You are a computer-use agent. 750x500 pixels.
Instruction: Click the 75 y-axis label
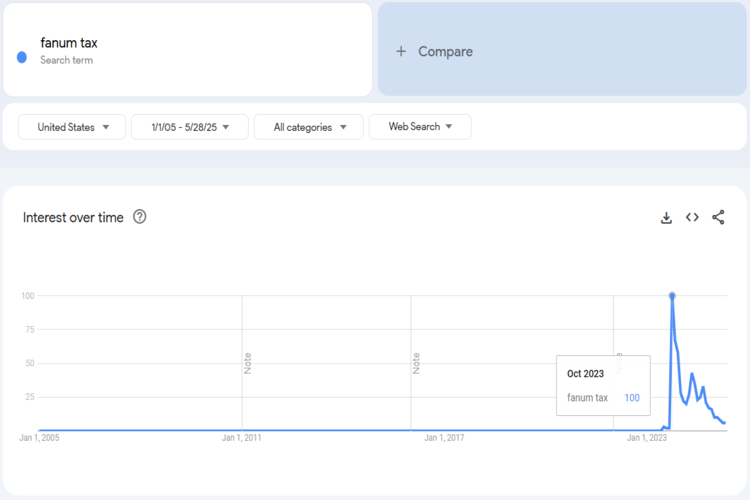(30, 329)
